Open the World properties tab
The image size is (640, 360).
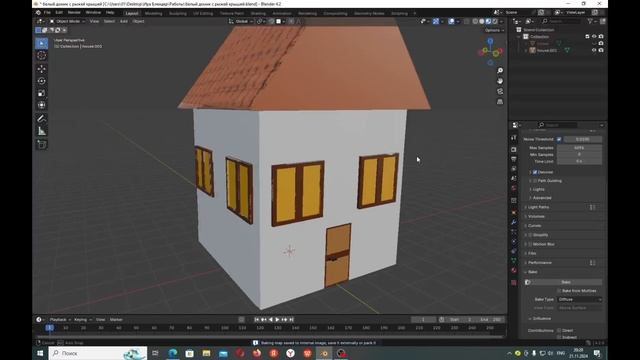coord(514,188)
